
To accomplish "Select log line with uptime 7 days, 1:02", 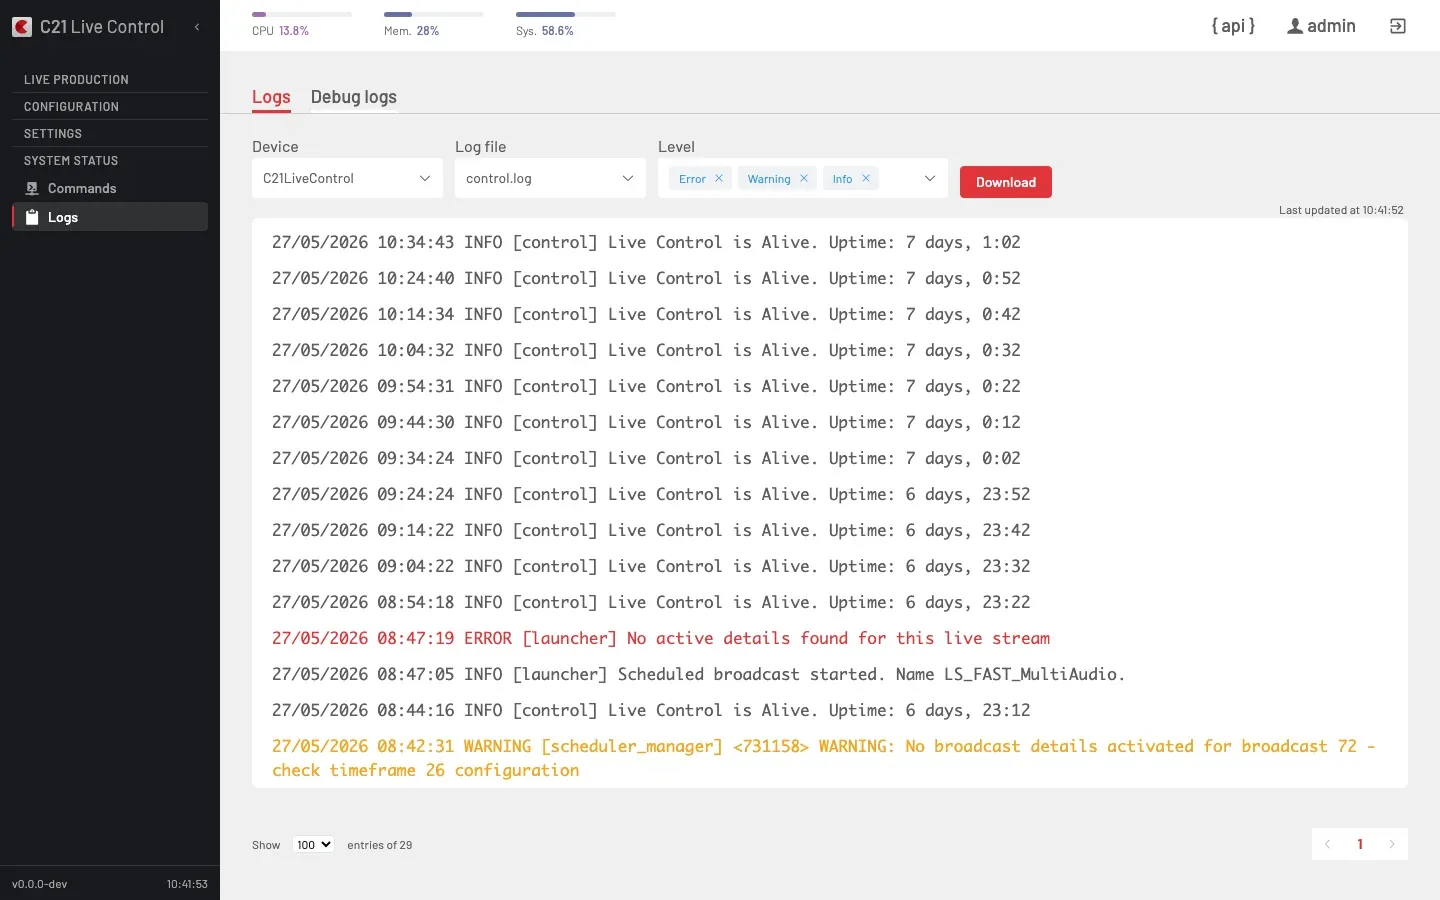I will pos(646,242).
